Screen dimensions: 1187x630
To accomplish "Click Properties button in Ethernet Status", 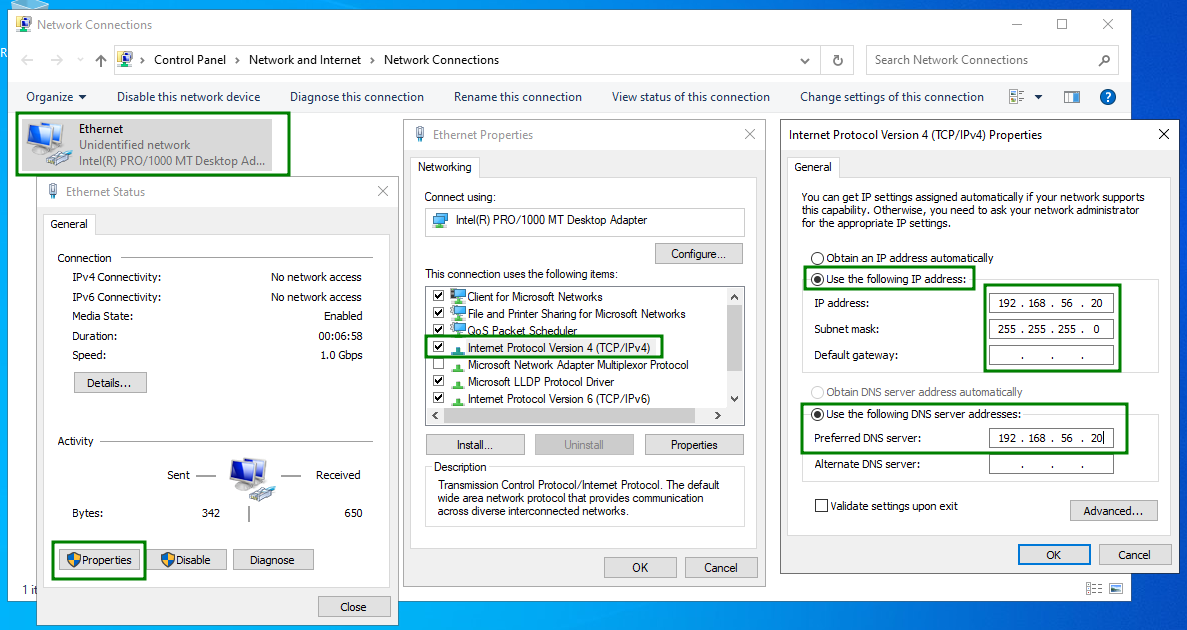I will [x=99, y=560].
